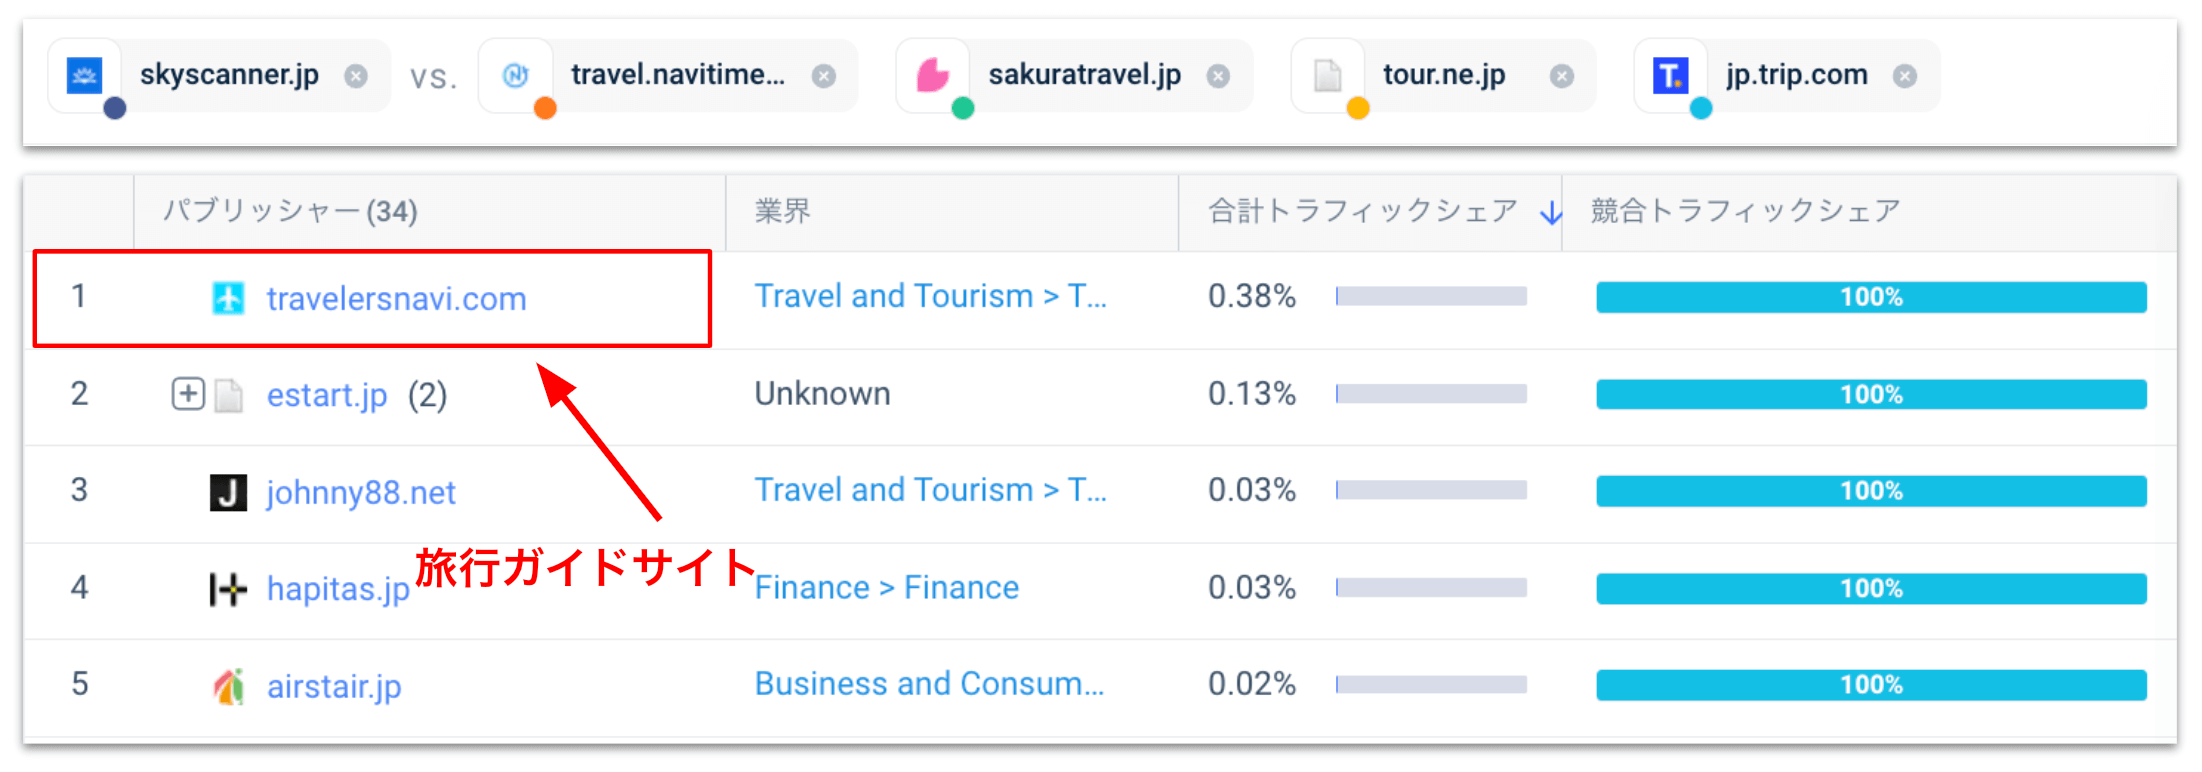Viewport: 2202px width, 772px height.
Task: Remove skyscanner.jp from the comparison
Action: 355,74
